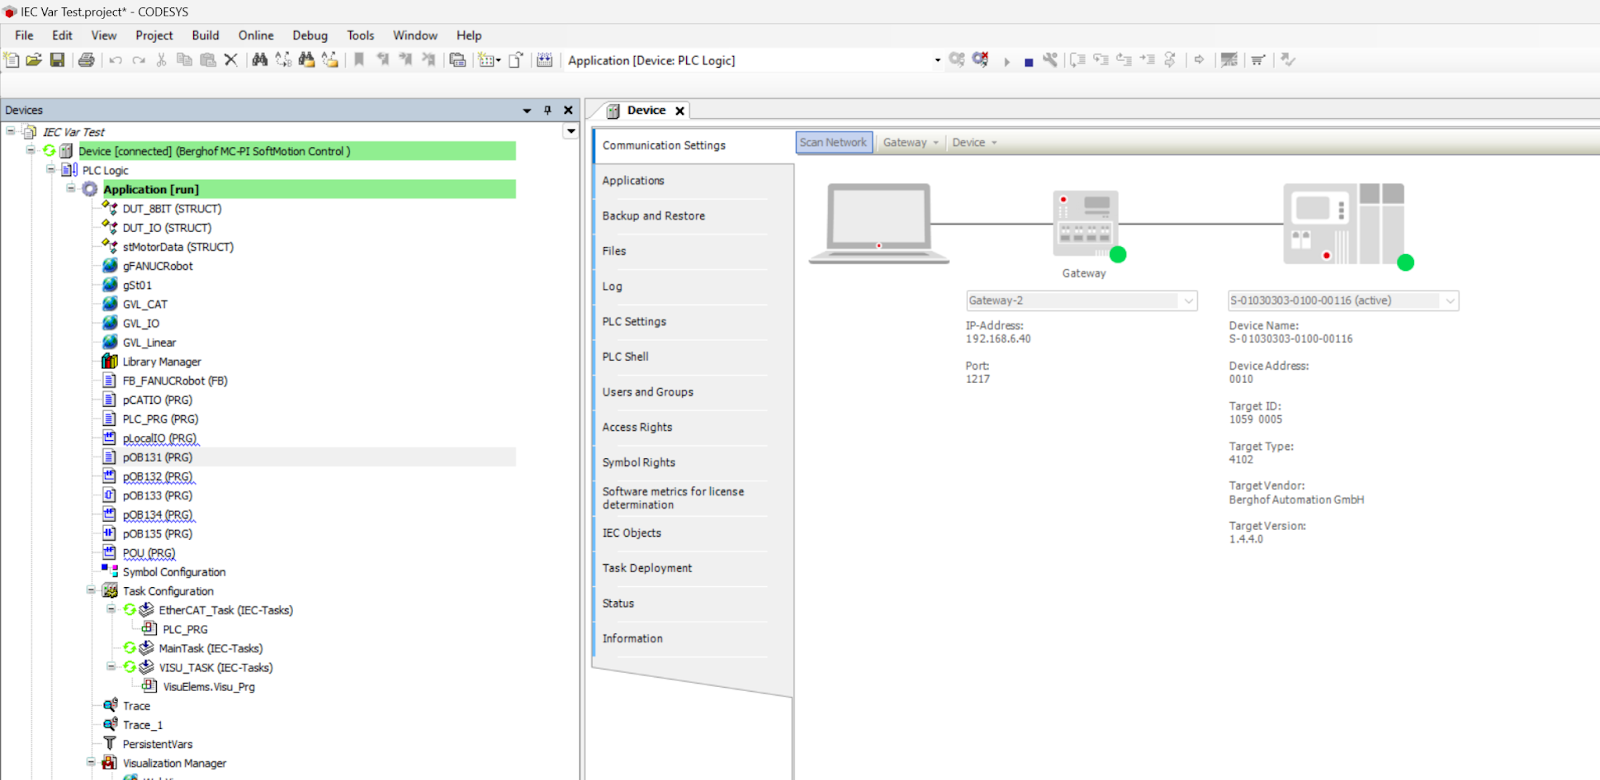Collapse the Device node in tree
Image resolution: width=1600 pixels, height=780 pixels.
pos(30,150)
